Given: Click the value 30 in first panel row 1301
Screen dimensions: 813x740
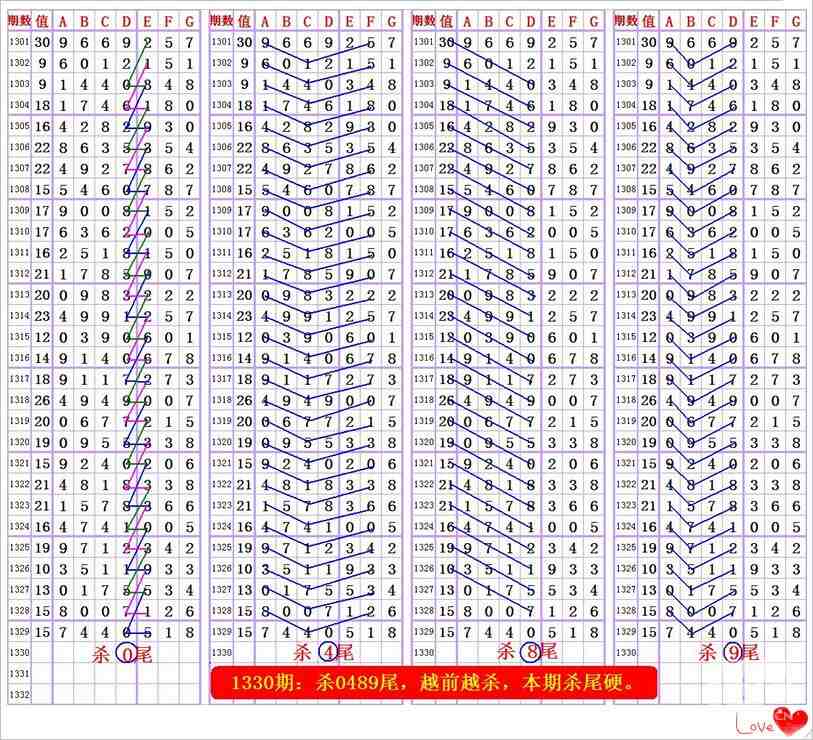Looking at the screenshot, I should coord(42,41).
